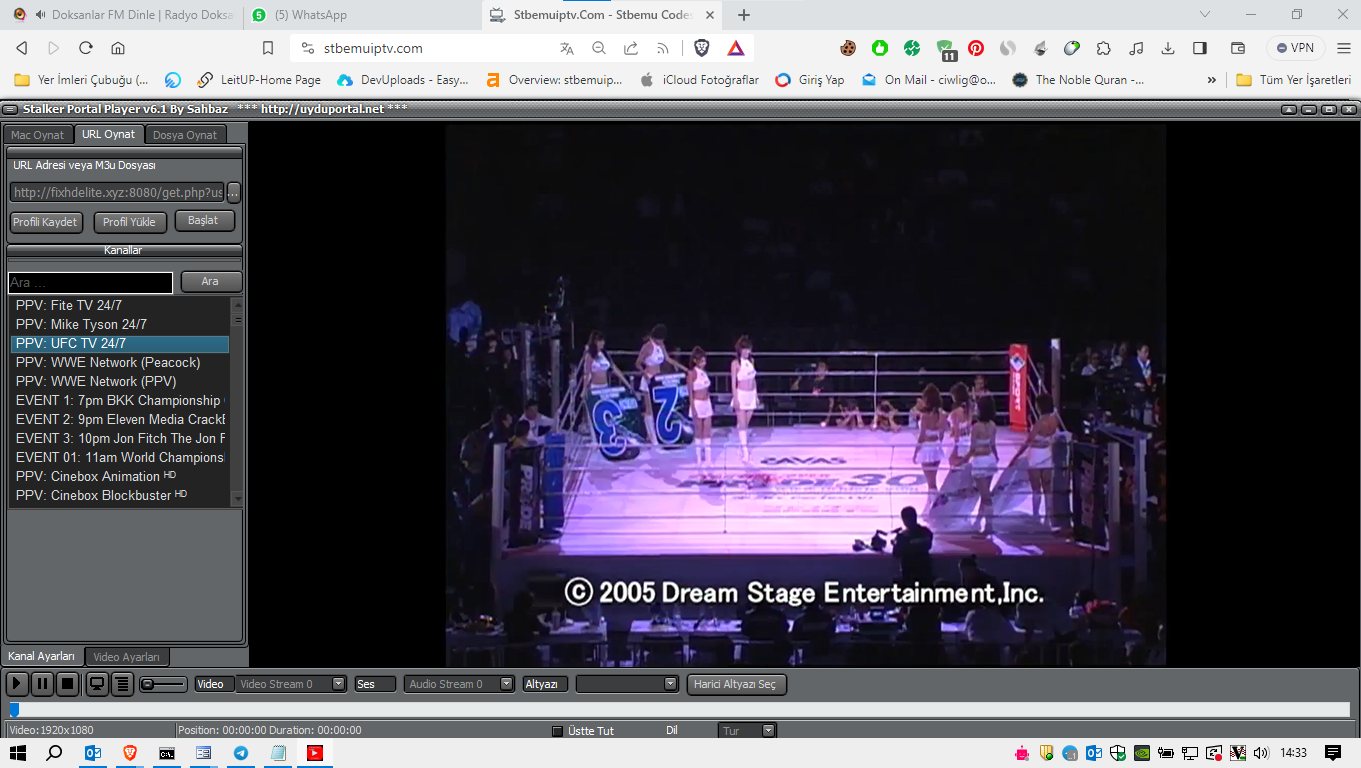Open the Dil language dropdown
Viewport: 1361px width, 768px height.
click(x=747, y=731)
